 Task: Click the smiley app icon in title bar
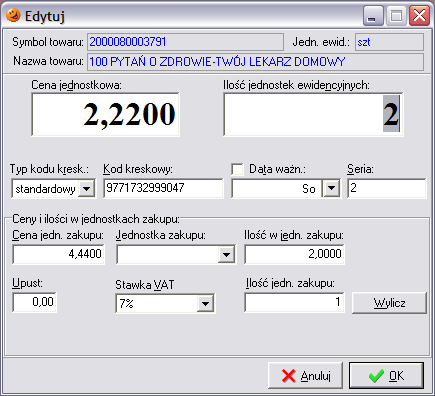[13, 15]
